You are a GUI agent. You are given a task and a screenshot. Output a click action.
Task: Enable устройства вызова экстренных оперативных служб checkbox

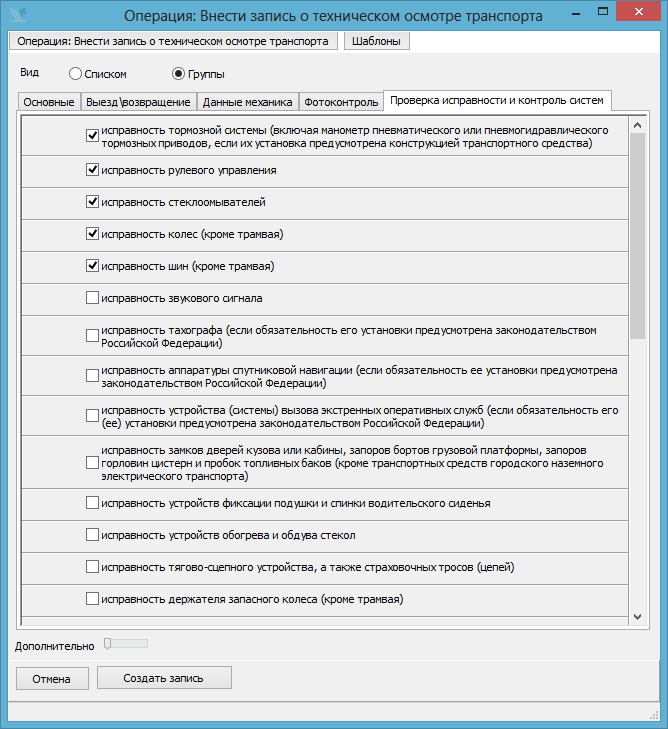(92, 416)
